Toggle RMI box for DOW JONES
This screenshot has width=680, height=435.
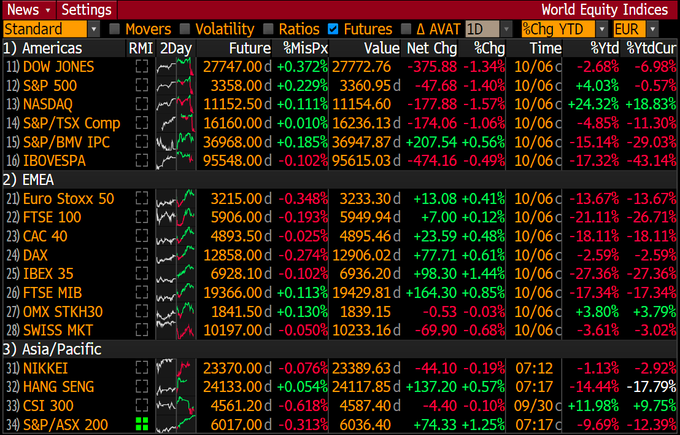[142, 66]
